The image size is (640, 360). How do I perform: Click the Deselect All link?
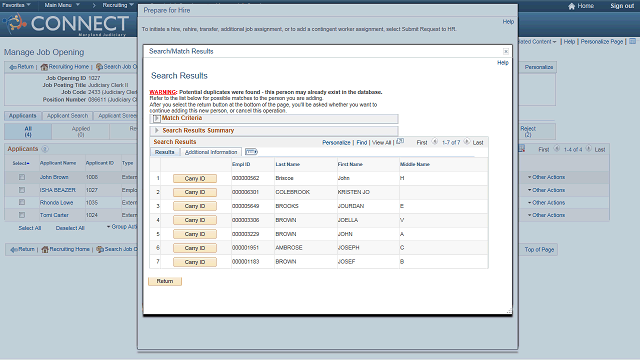tap(70, 228)
